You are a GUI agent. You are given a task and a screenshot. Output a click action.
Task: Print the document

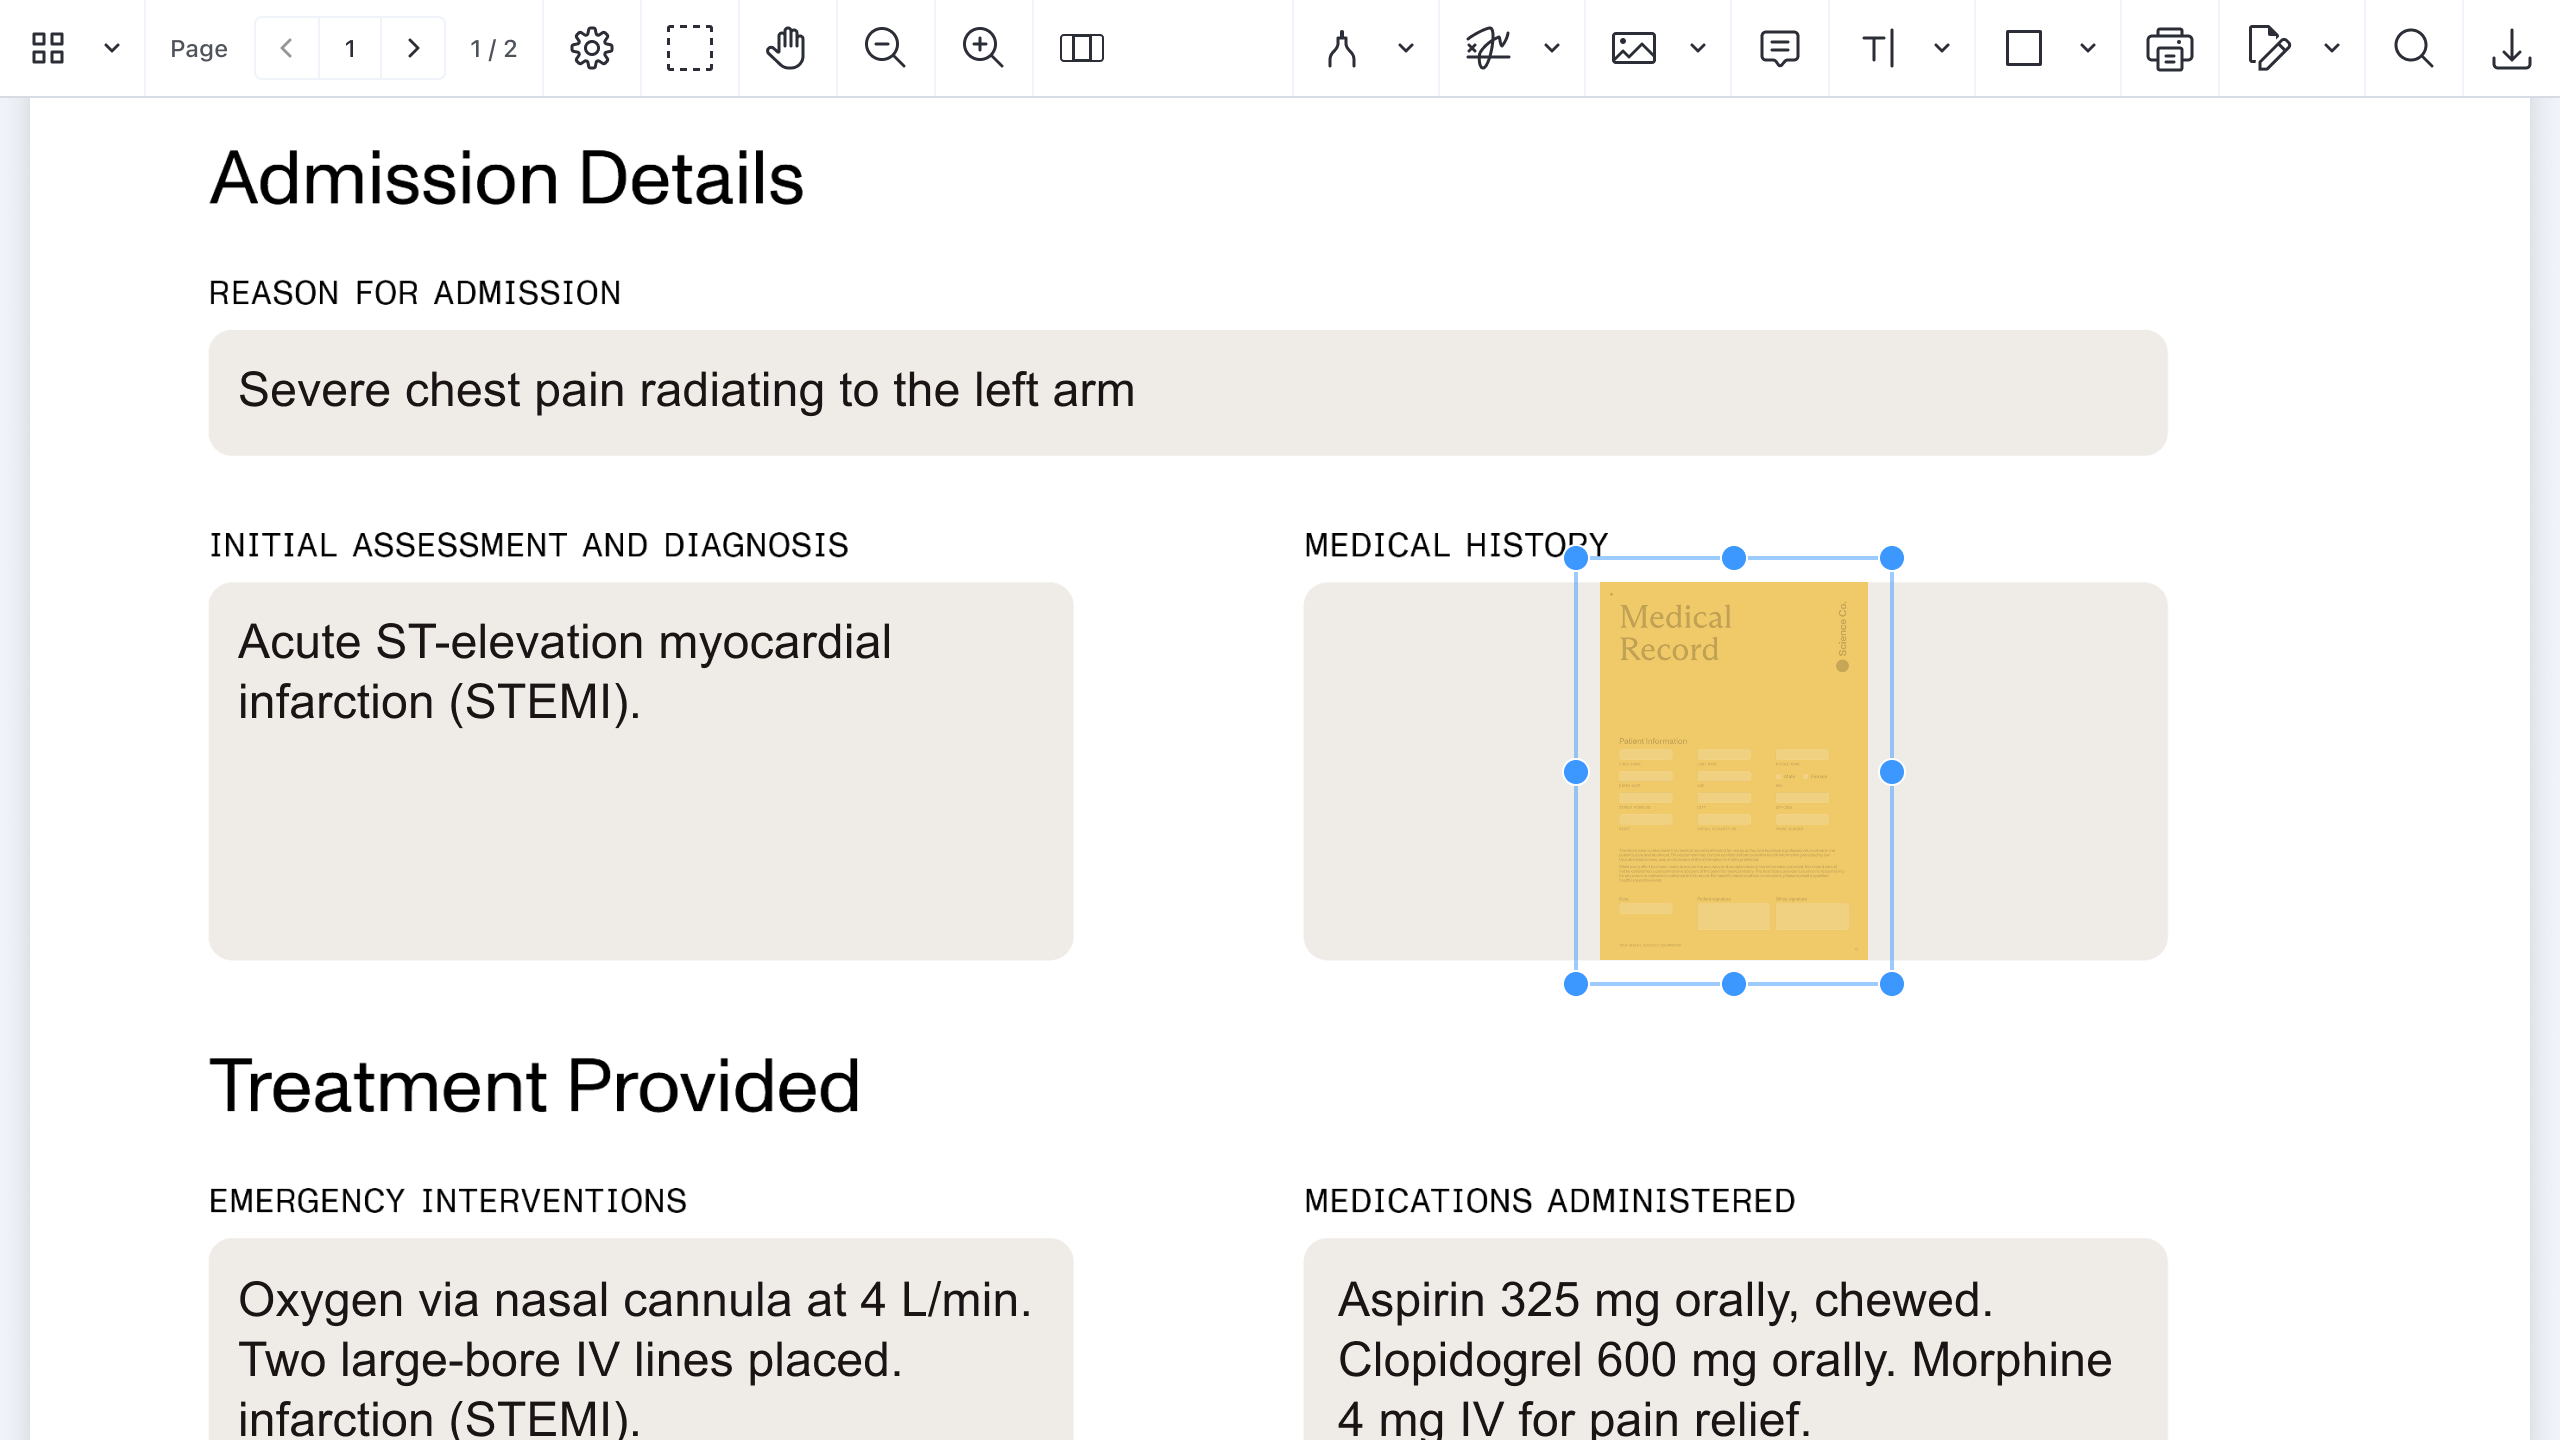(x=2168, y=47)
